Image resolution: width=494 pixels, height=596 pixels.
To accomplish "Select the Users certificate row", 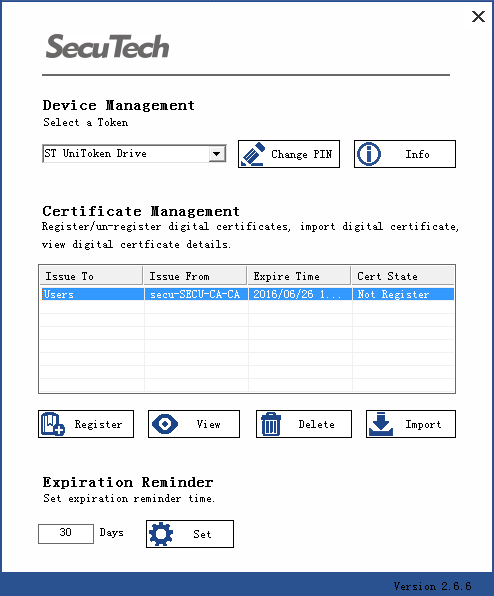I will pos(247,294).
